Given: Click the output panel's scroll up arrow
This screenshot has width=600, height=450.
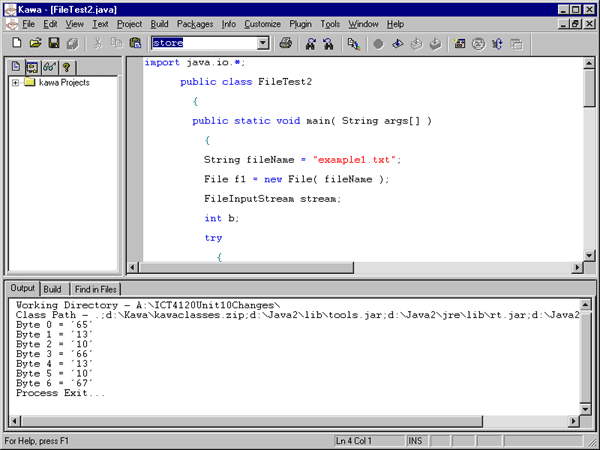Looking at the screenshot, I should coord(585,305).
